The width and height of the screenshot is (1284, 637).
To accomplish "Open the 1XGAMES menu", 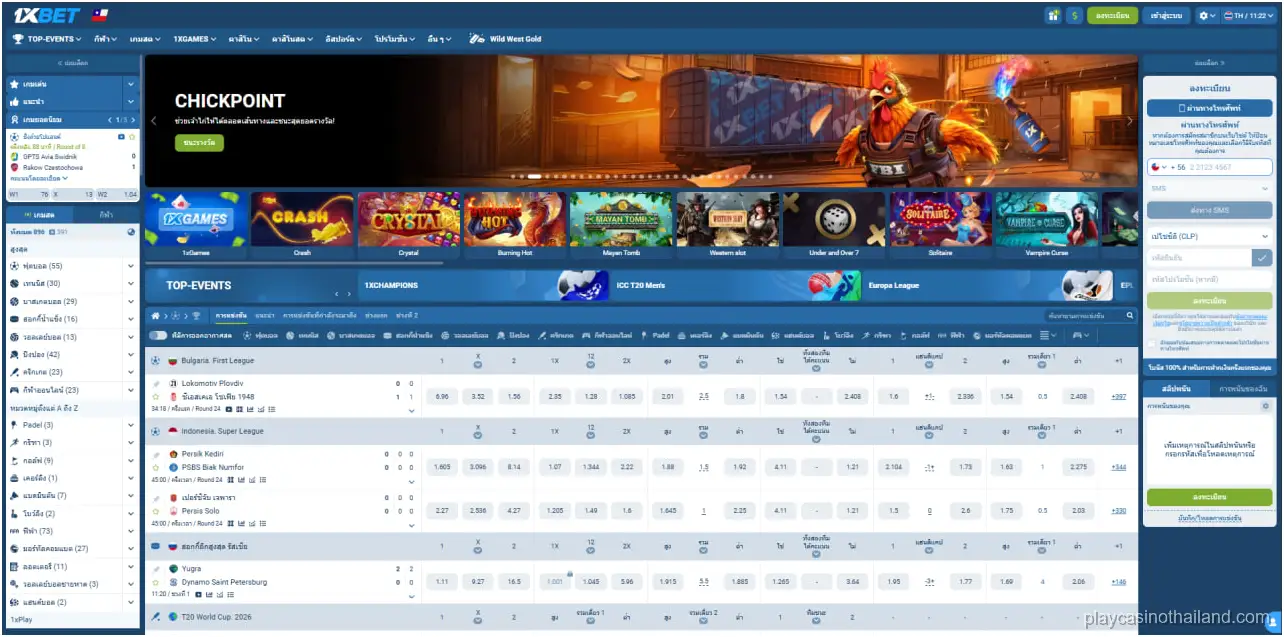I will click(x=194, y=39).
